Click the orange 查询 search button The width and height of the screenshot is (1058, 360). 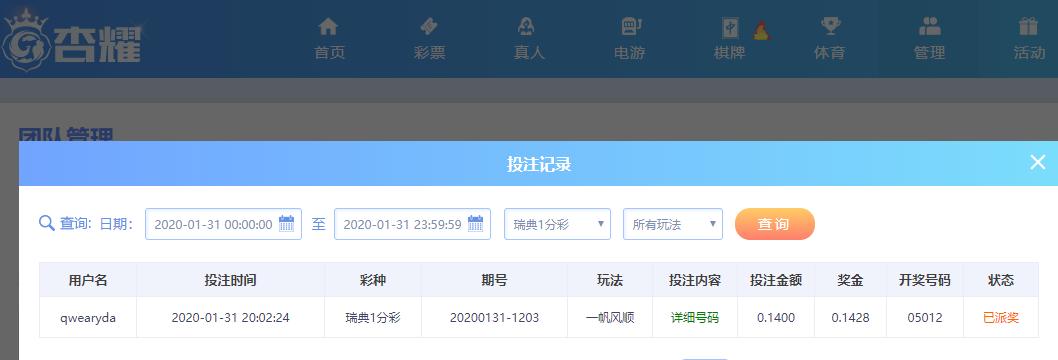point(775,224)
